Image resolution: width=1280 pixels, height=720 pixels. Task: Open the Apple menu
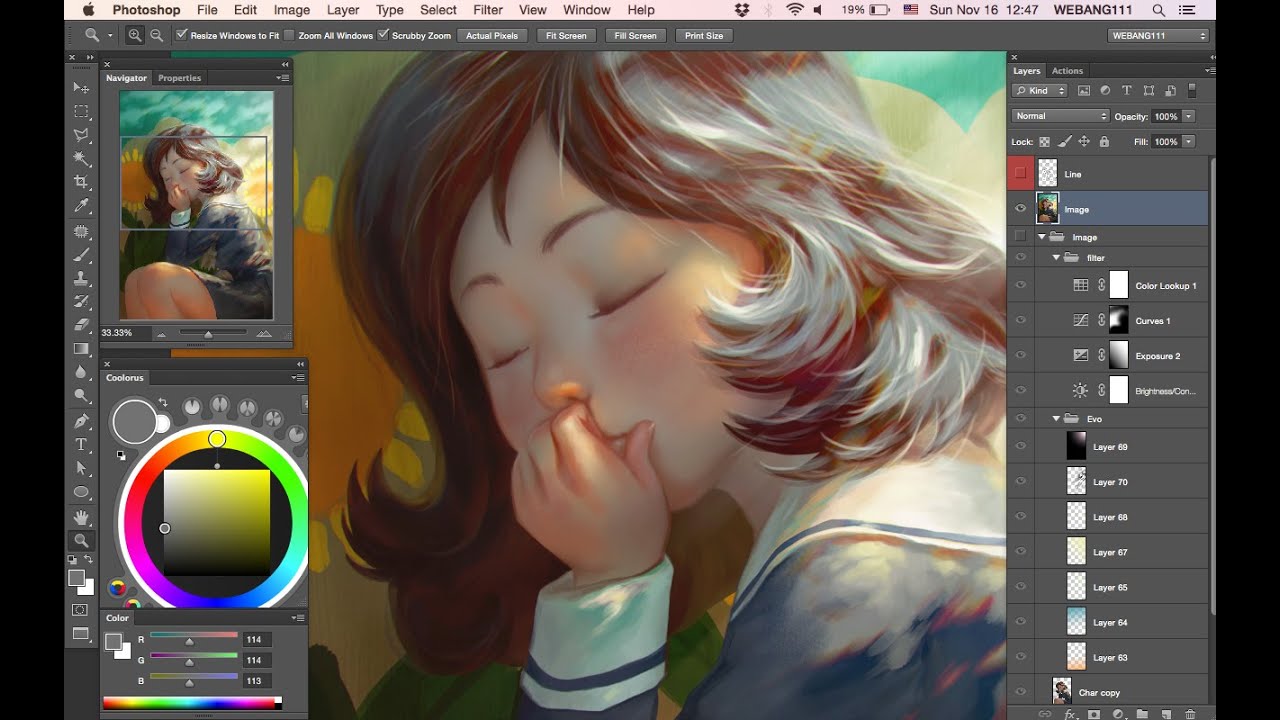tap(89, 10)
